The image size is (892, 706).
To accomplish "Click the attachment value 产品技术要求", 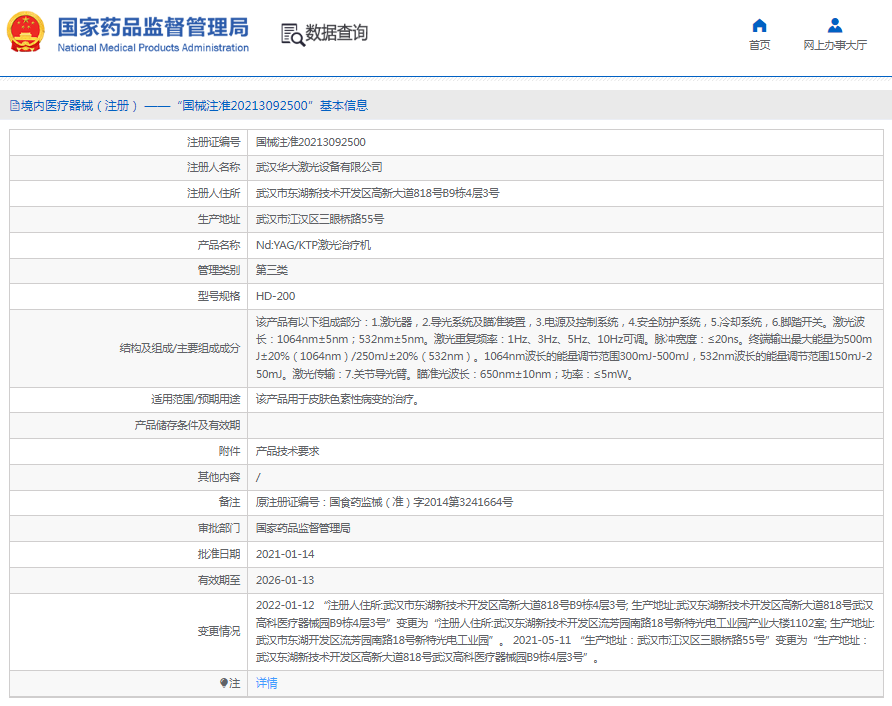I will 288,451.
